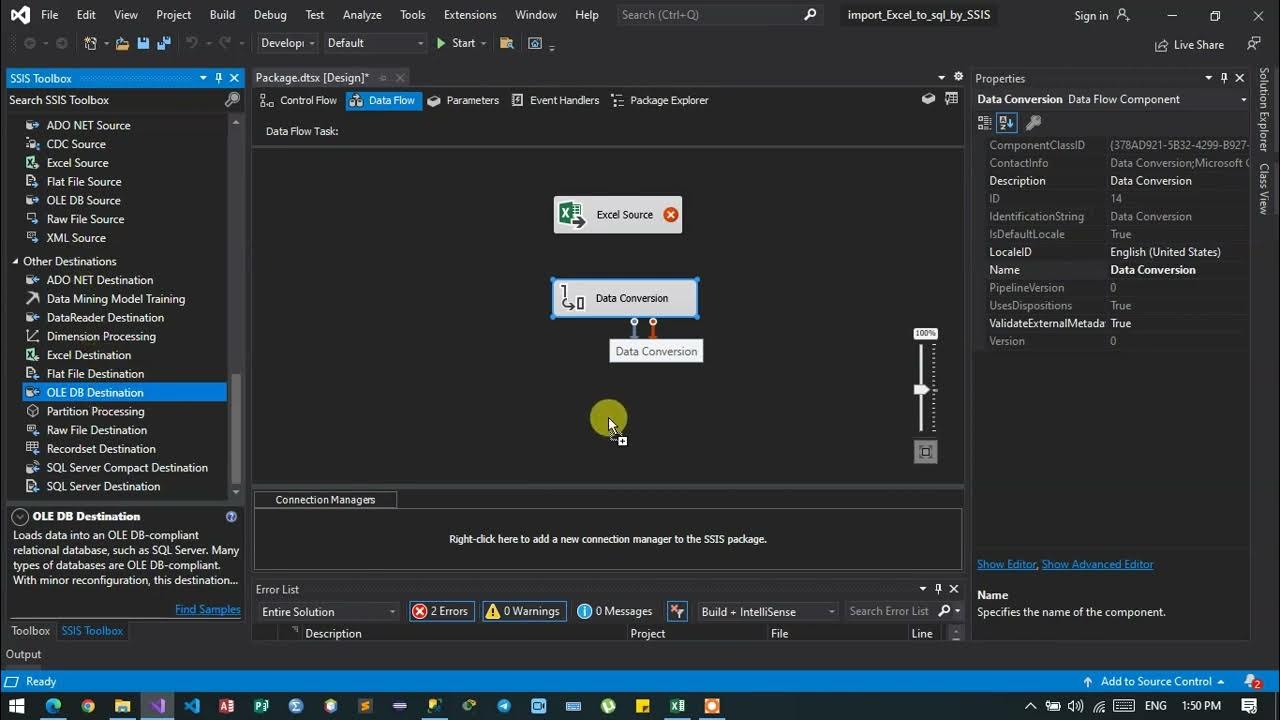Click the Show Editor link

[x=1007, y=564]
